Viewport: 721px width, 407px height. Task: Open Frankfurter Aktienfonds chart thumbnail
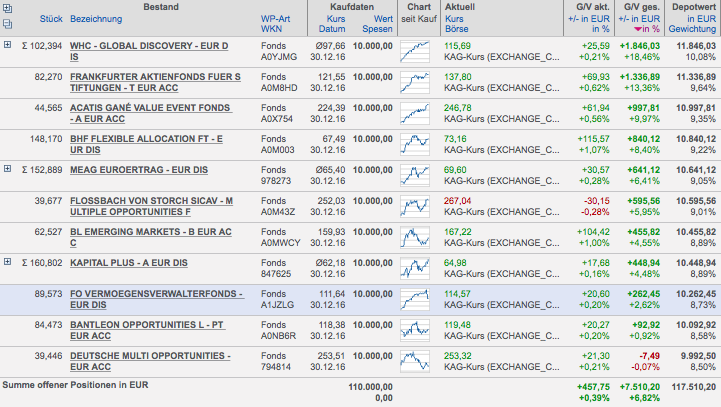pyautogui.click(x=415, y=82)
